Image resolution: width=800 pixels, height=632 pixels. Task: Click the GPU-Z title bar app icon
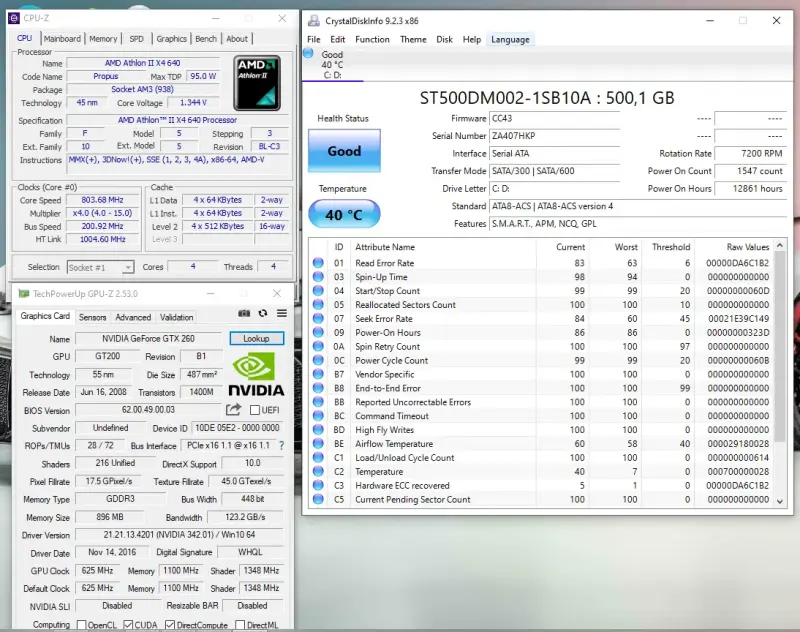pos(23,293)
